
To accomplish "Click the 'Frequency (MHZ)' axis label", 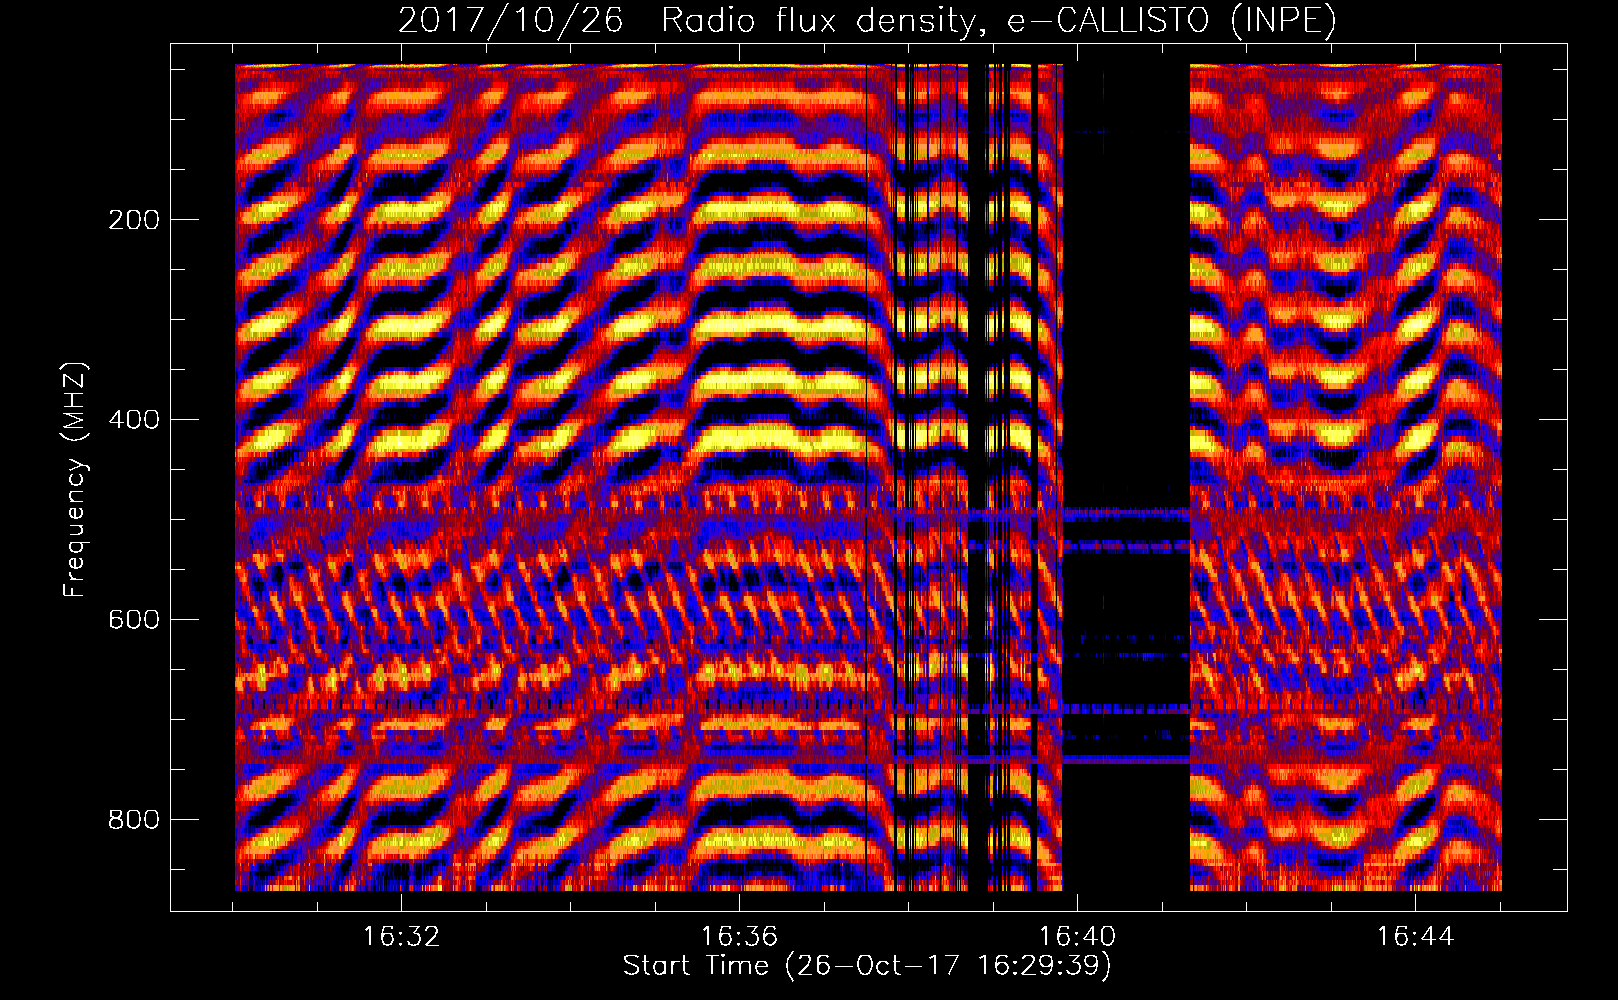I will click(x=75, y=480).
